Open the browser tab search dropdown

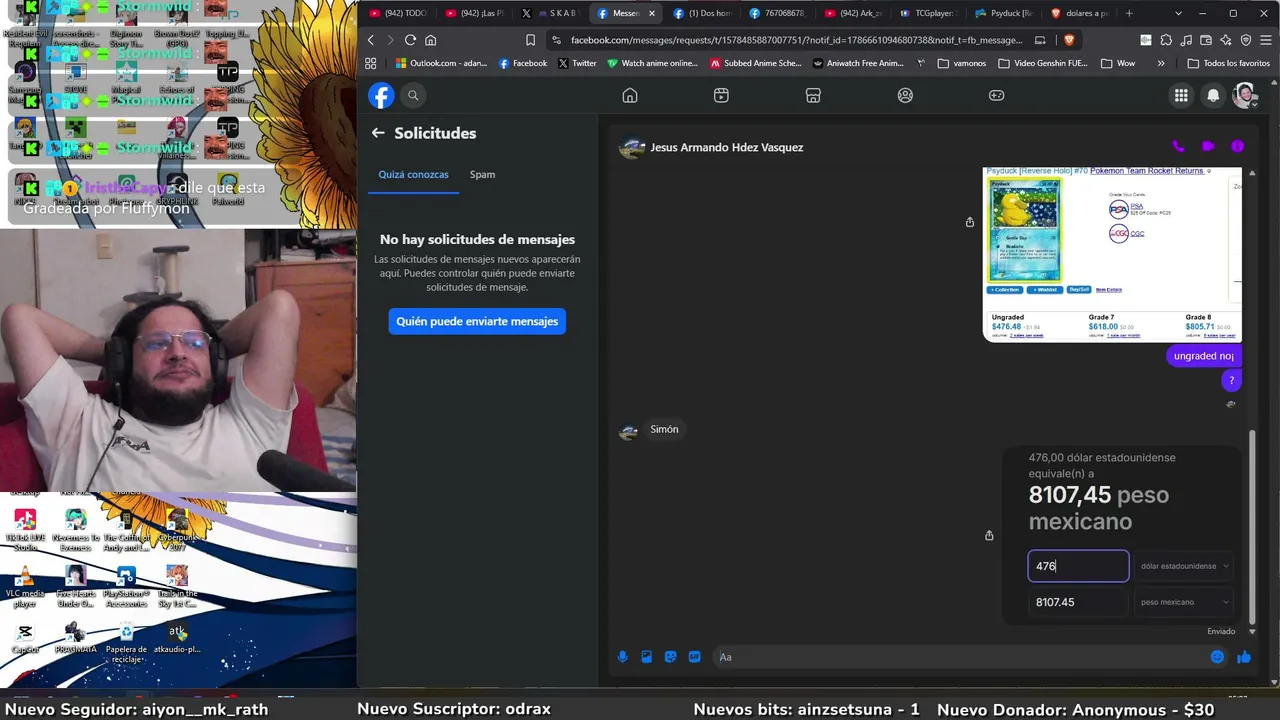(x=1178, y=13)
